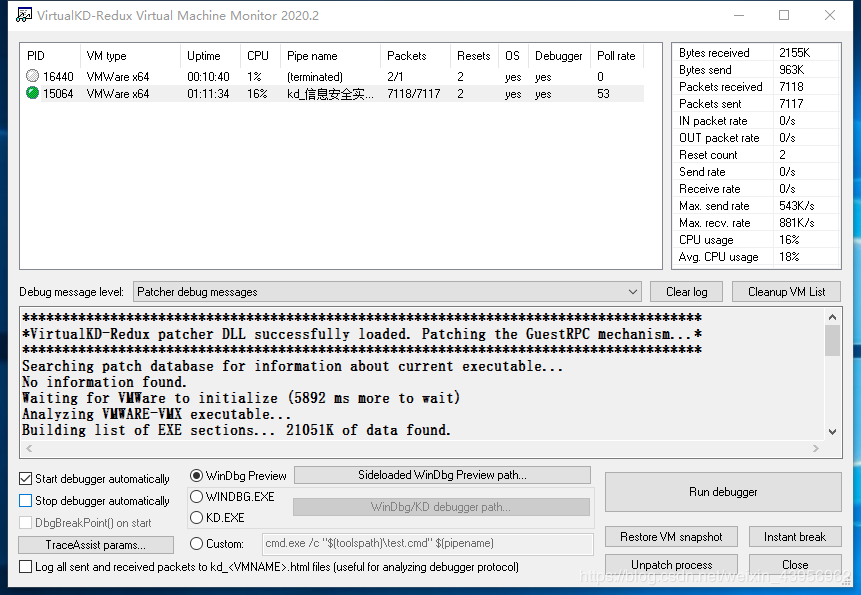
Task: Toggle Stop debugger automatically checkbox
Action: [x=25, y=501]
